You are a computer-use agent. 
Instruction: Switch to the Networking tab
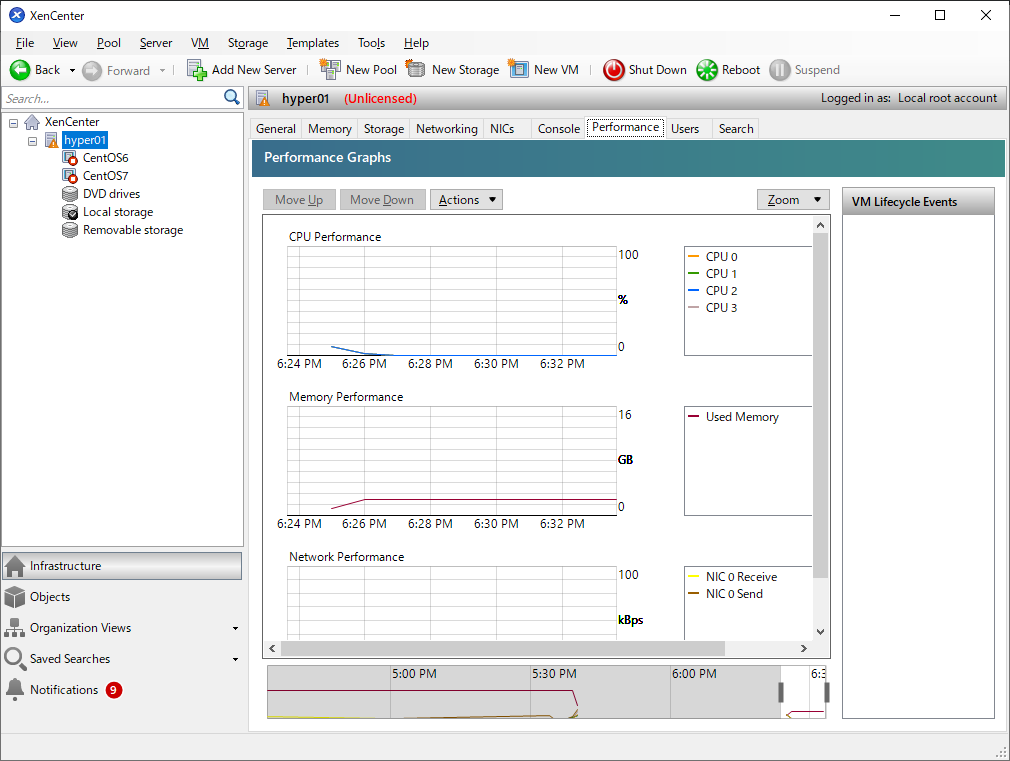point(447,129)
